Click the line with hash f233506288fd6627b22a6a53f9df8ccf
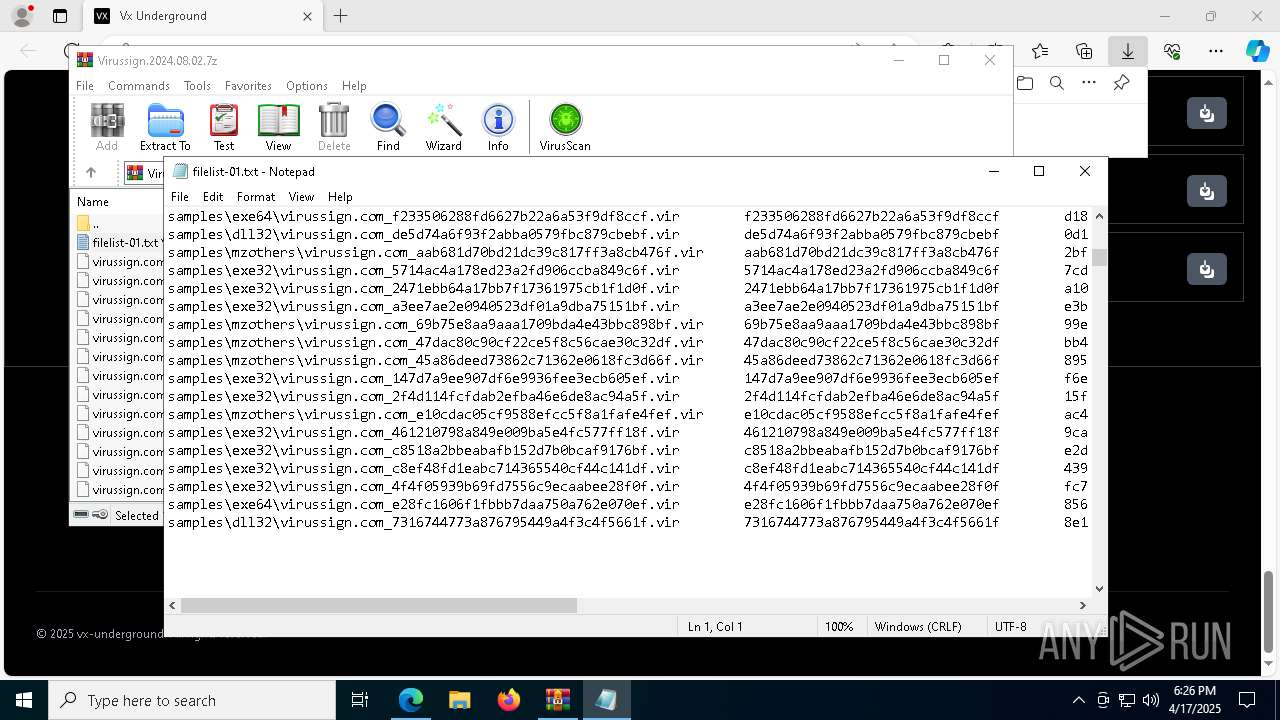This screenshot has height=720, width=1280. [x=627, y=216]
